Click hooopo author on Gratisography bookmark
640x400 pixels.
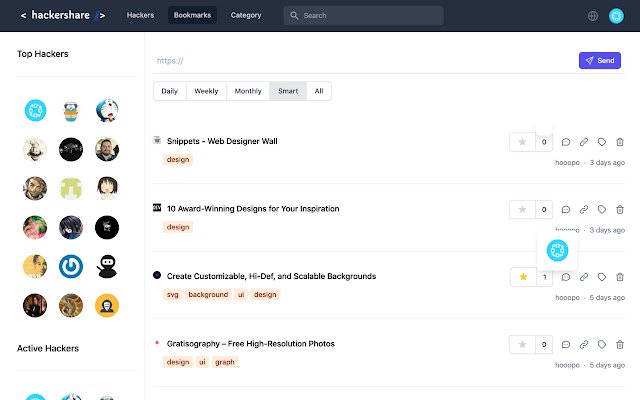(x=567, y=365)
